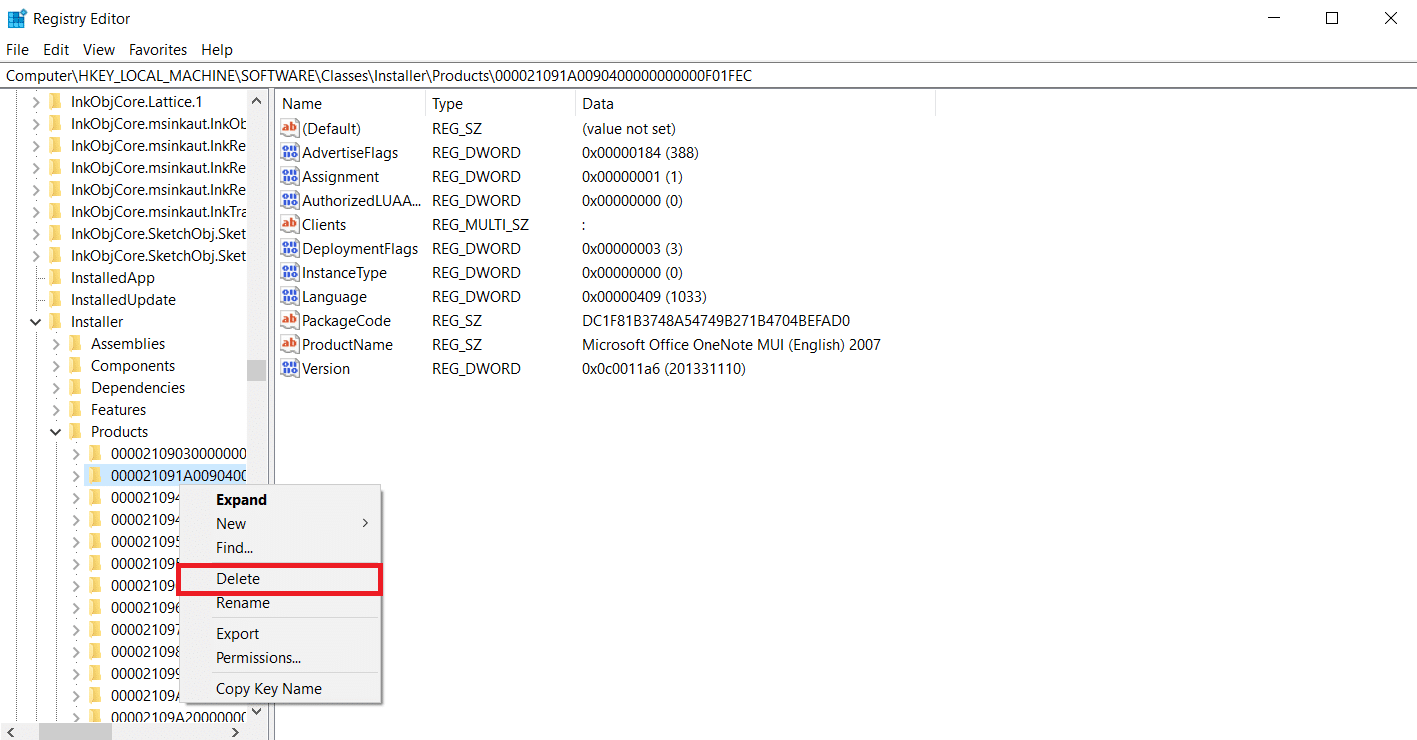Screen dimensions: 1417x740
Task: Open the Favorites menu
Action: [158, 49]
